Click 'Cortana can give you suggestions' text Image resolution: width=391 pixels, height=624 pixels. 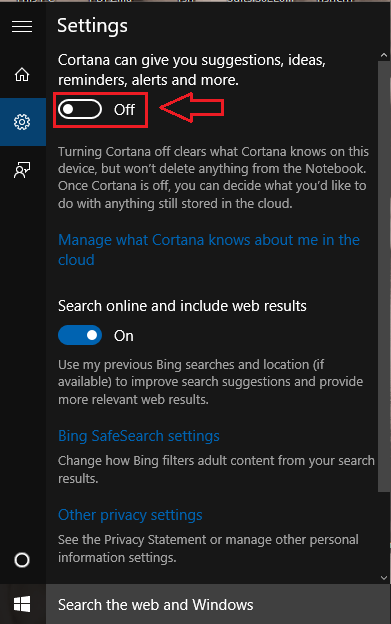(x=192, y=70)
